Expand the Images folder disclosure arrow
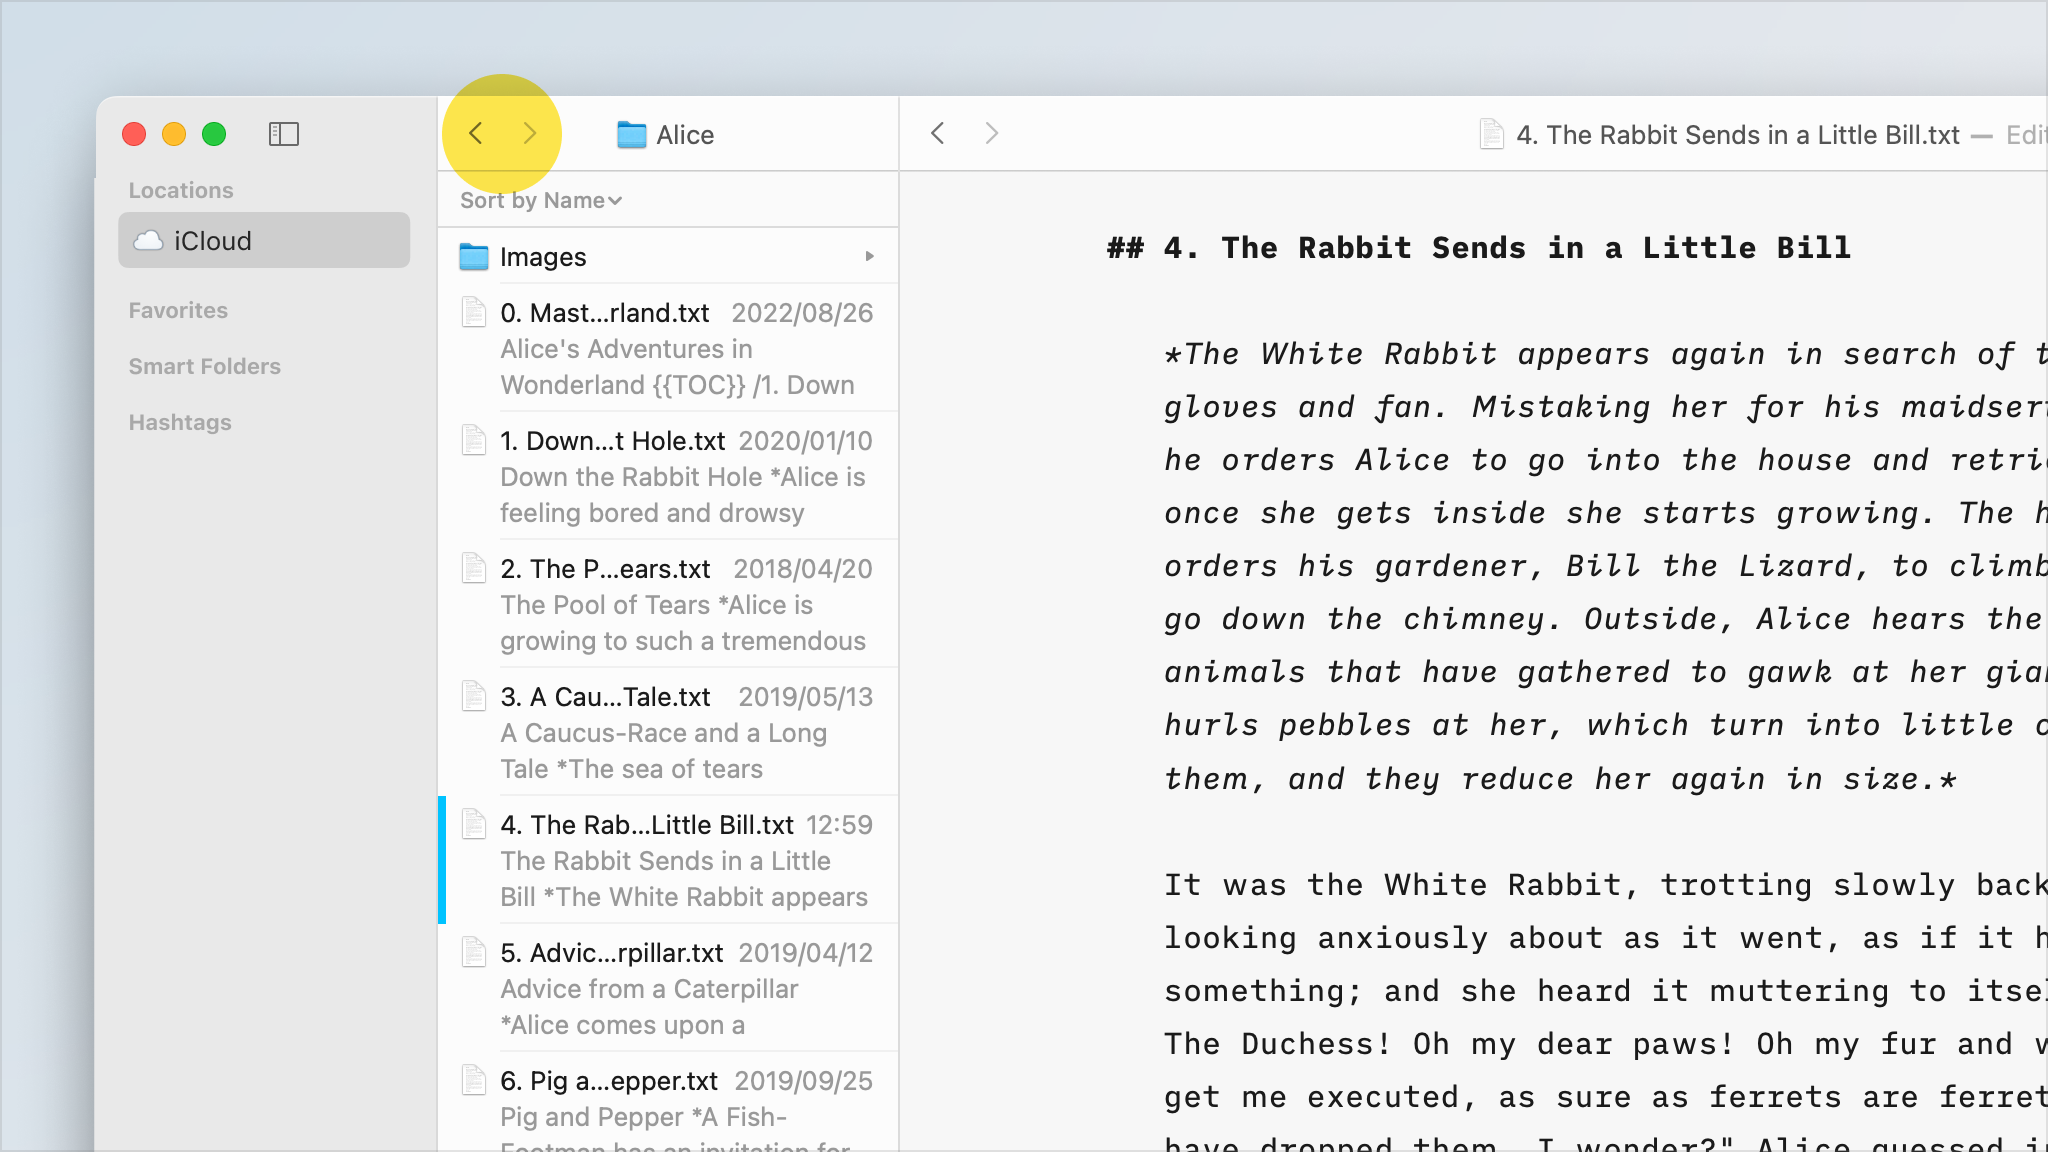 [x=870, y=257]
